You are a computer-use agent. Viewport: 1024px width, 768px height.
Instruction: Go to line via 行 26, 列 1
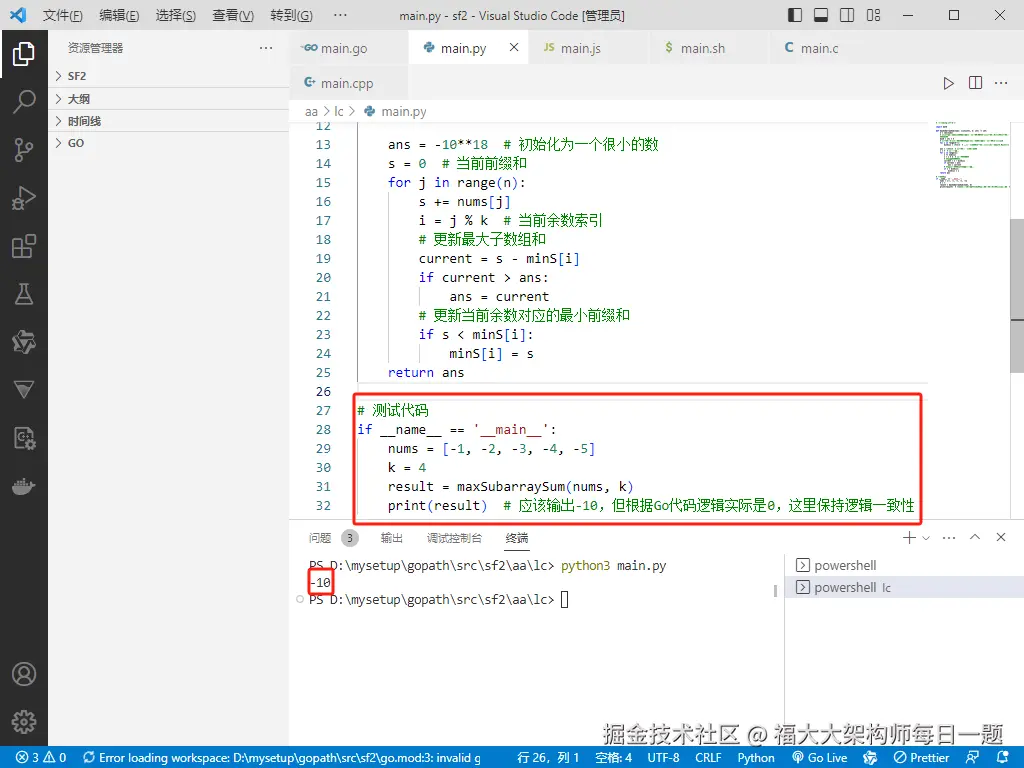point(548,758)
